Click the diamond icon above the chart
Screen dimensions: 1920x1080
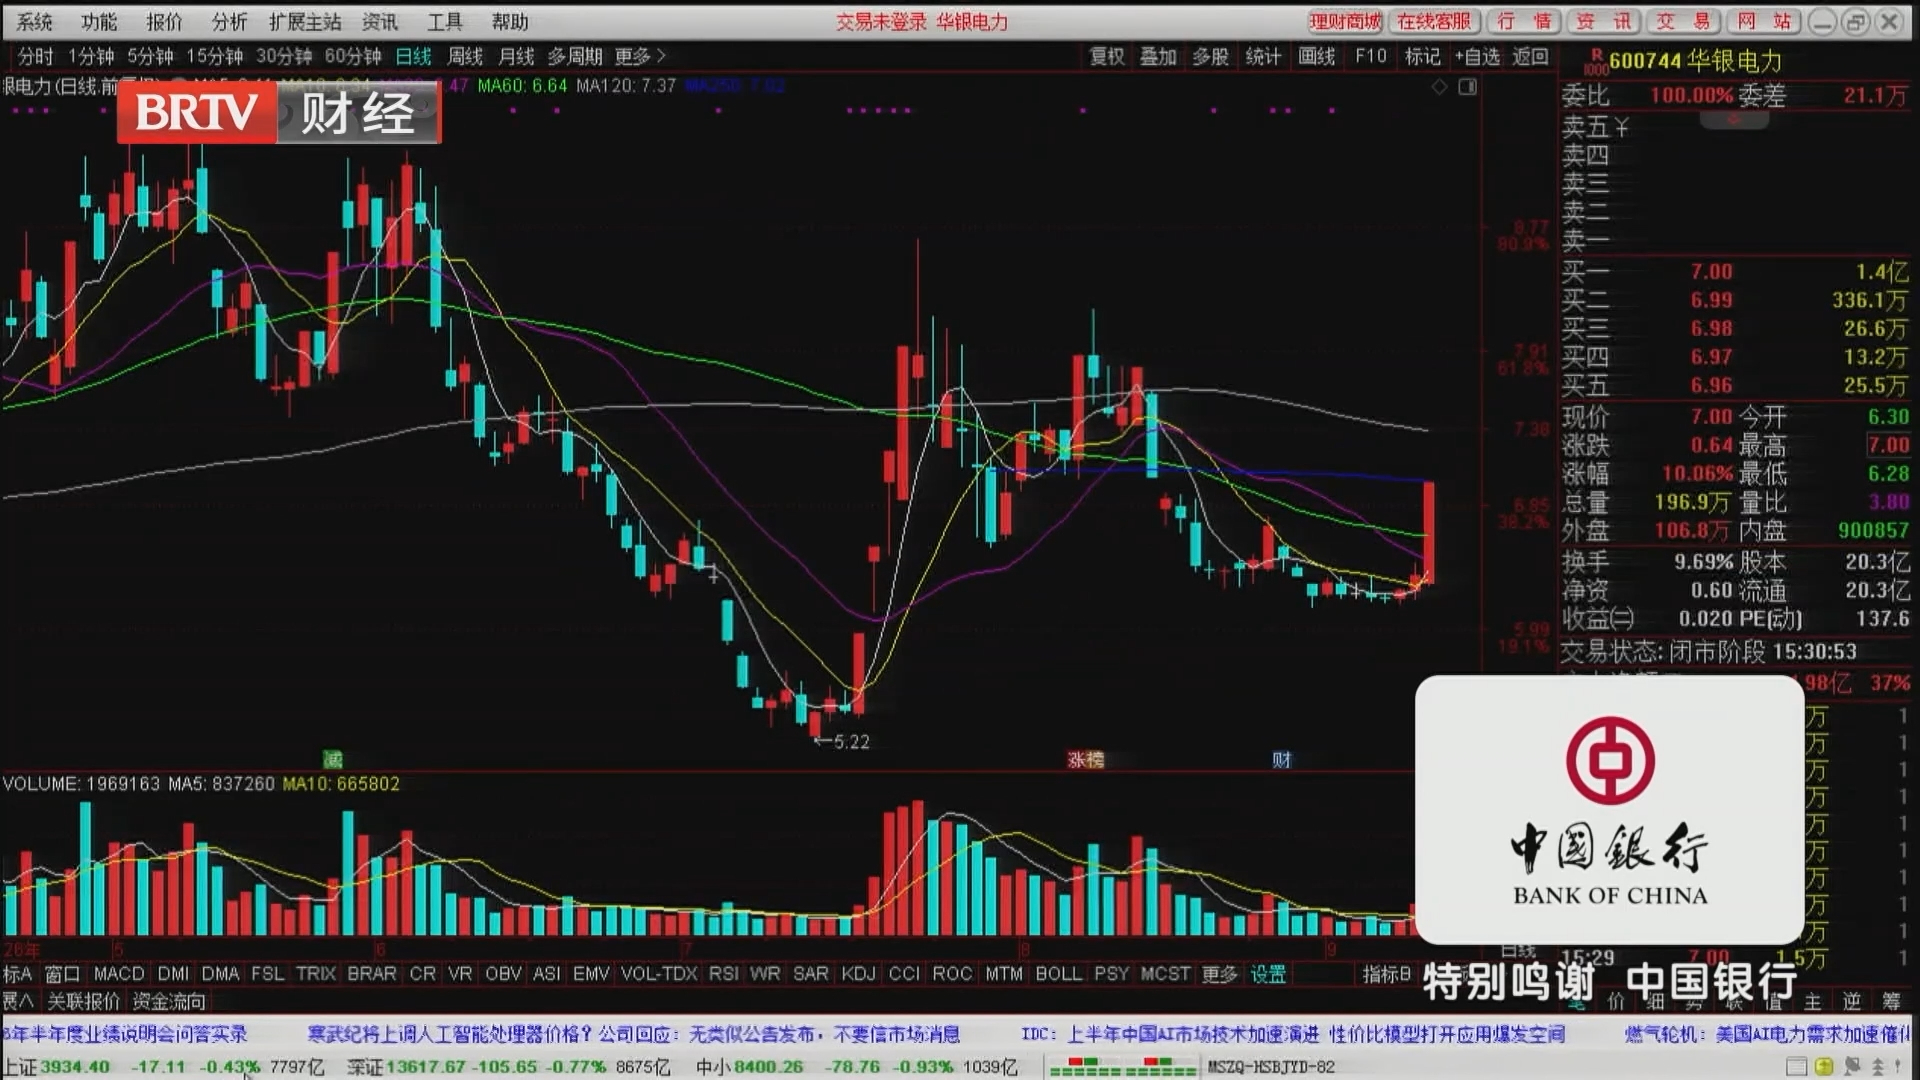pos(1440,87)
